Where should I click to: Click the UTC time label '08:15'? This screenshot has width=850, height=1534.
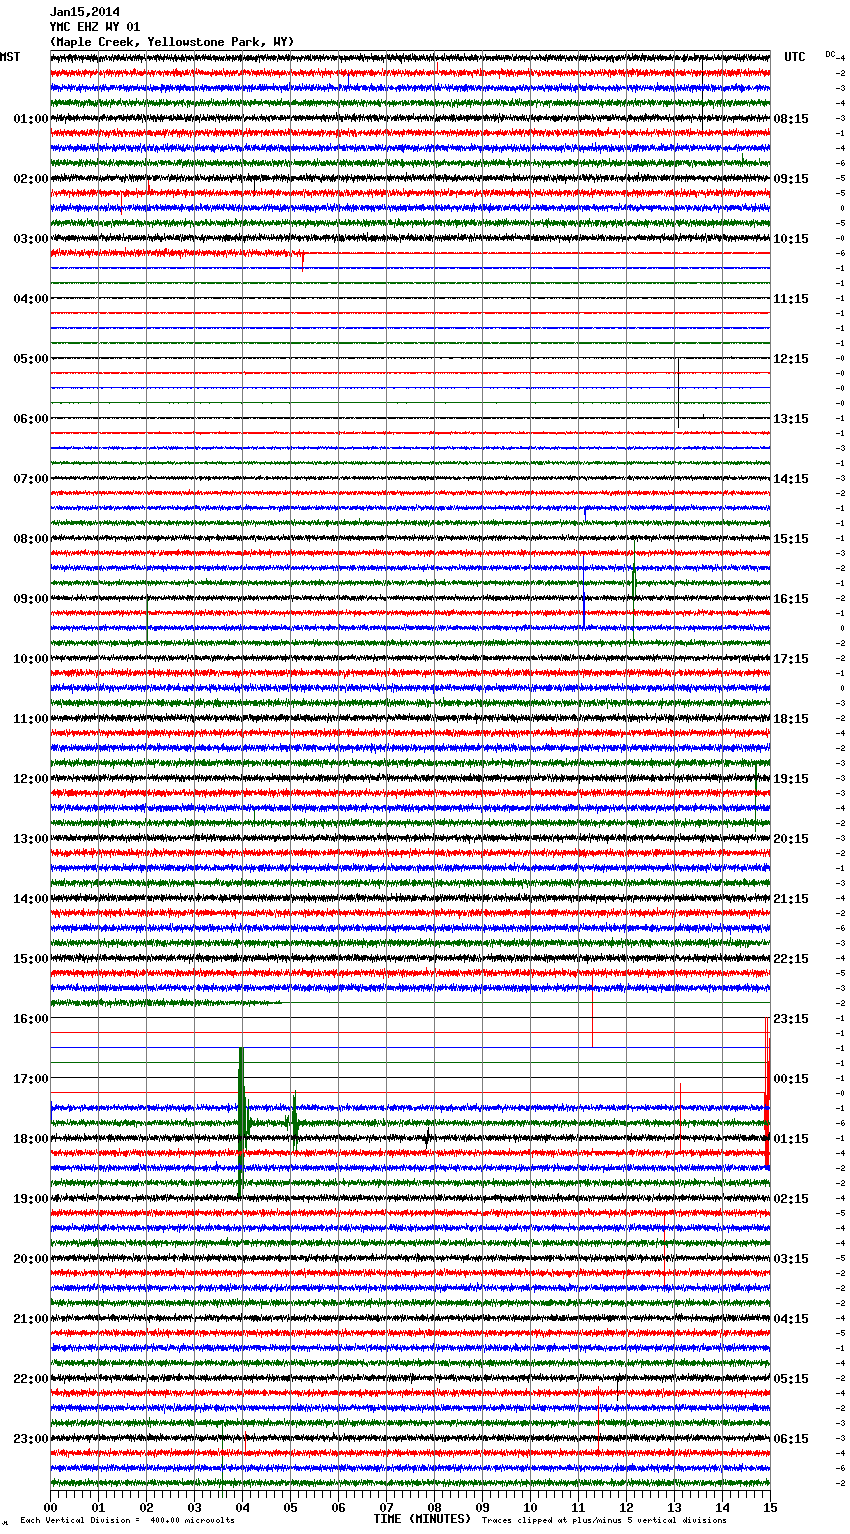[791, 119]
